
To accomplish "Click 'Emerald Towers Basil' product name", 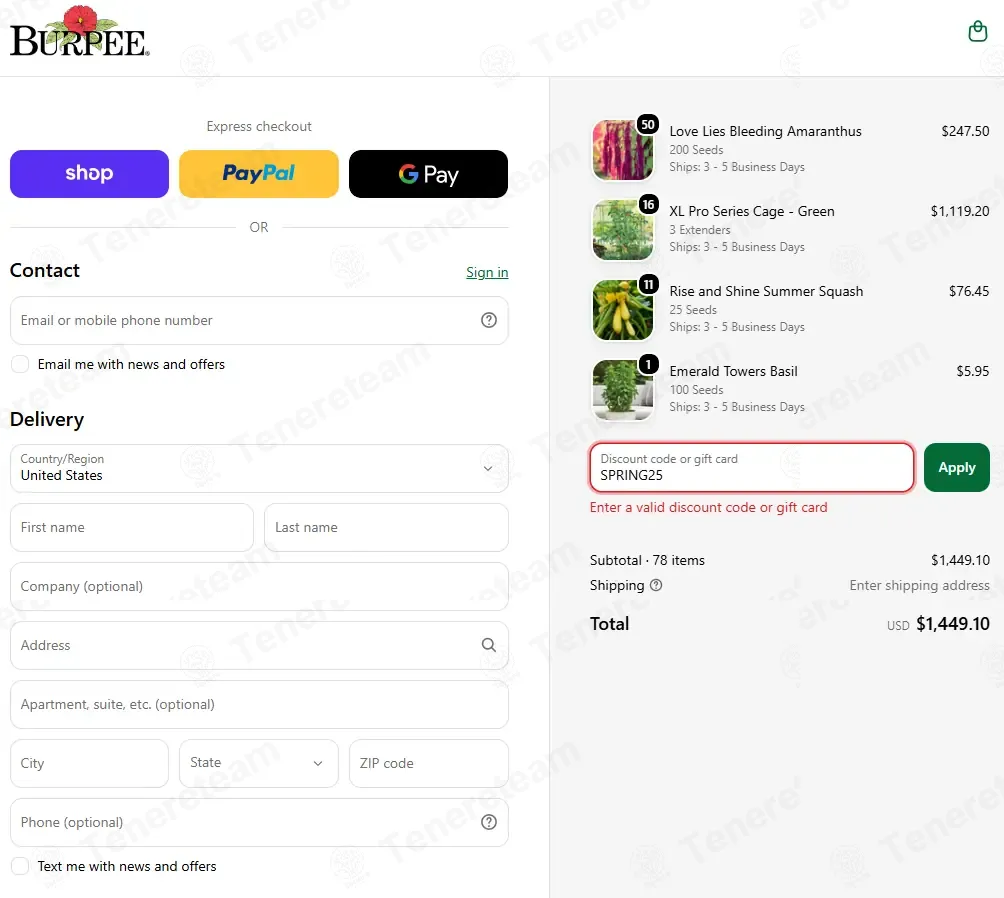I will 733,371.
